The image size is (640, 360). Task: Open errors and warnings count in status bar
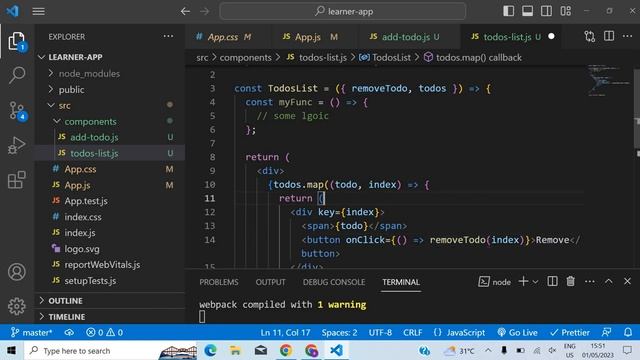pyautogui.click(x=104, y=332)
